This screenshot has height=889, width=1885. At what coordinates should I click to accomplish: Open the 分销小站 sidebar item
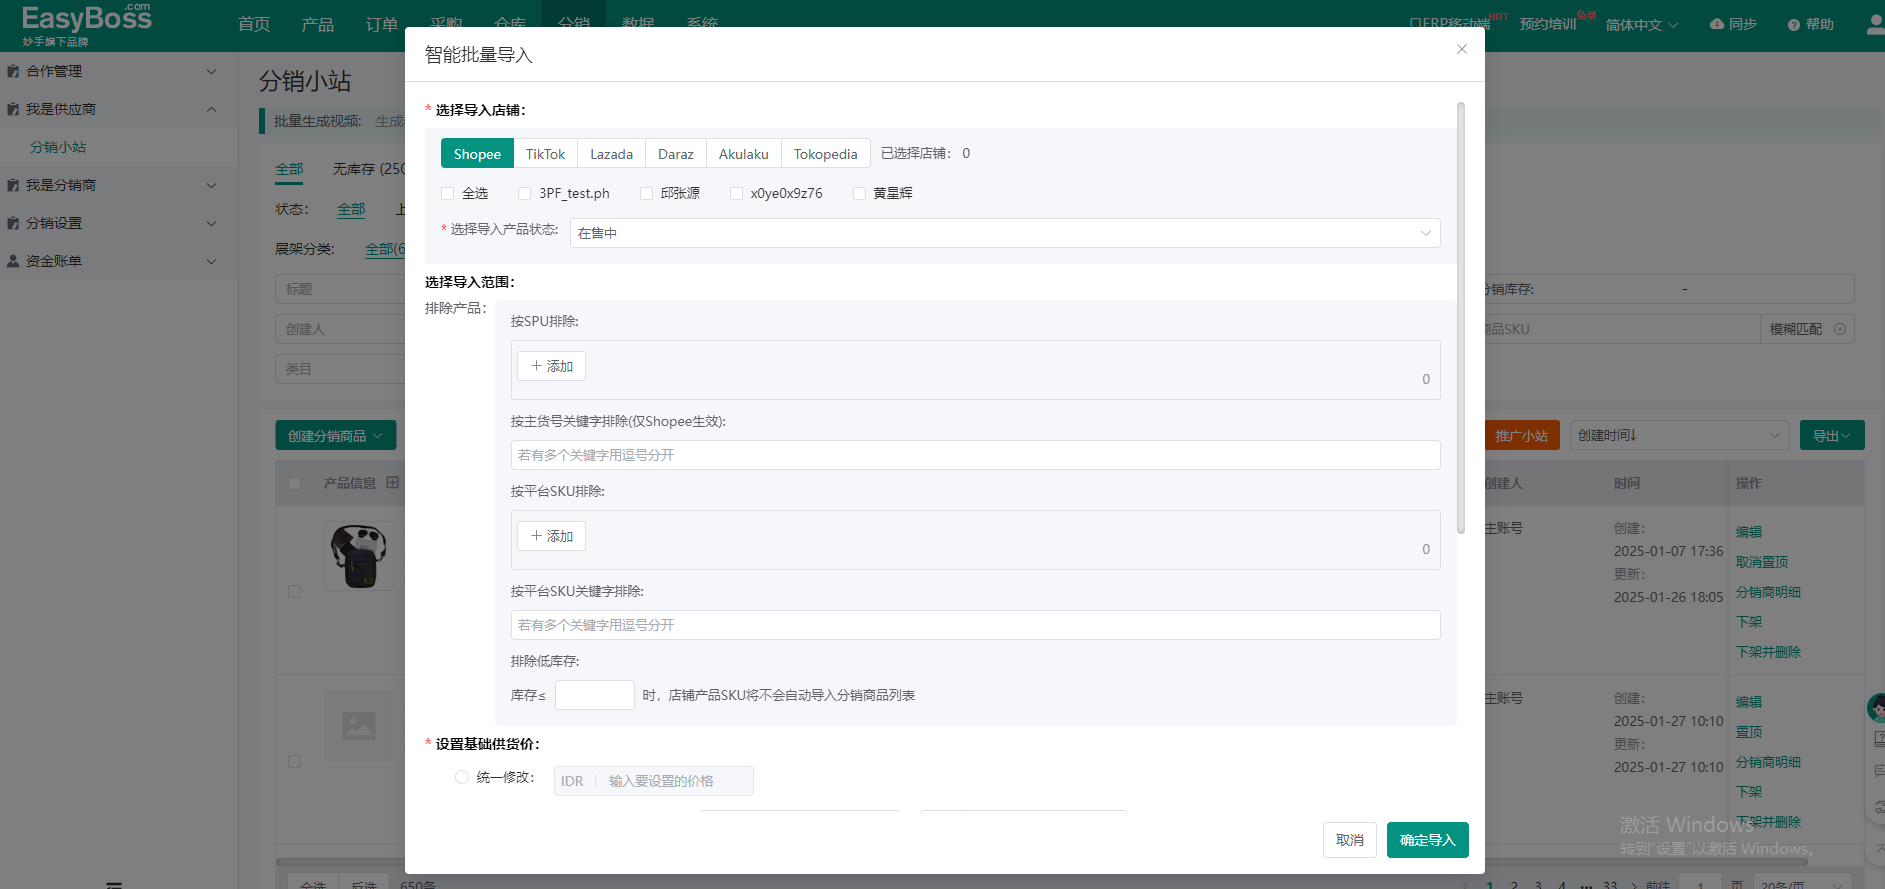pyautogui.click(x=58, y=147)
